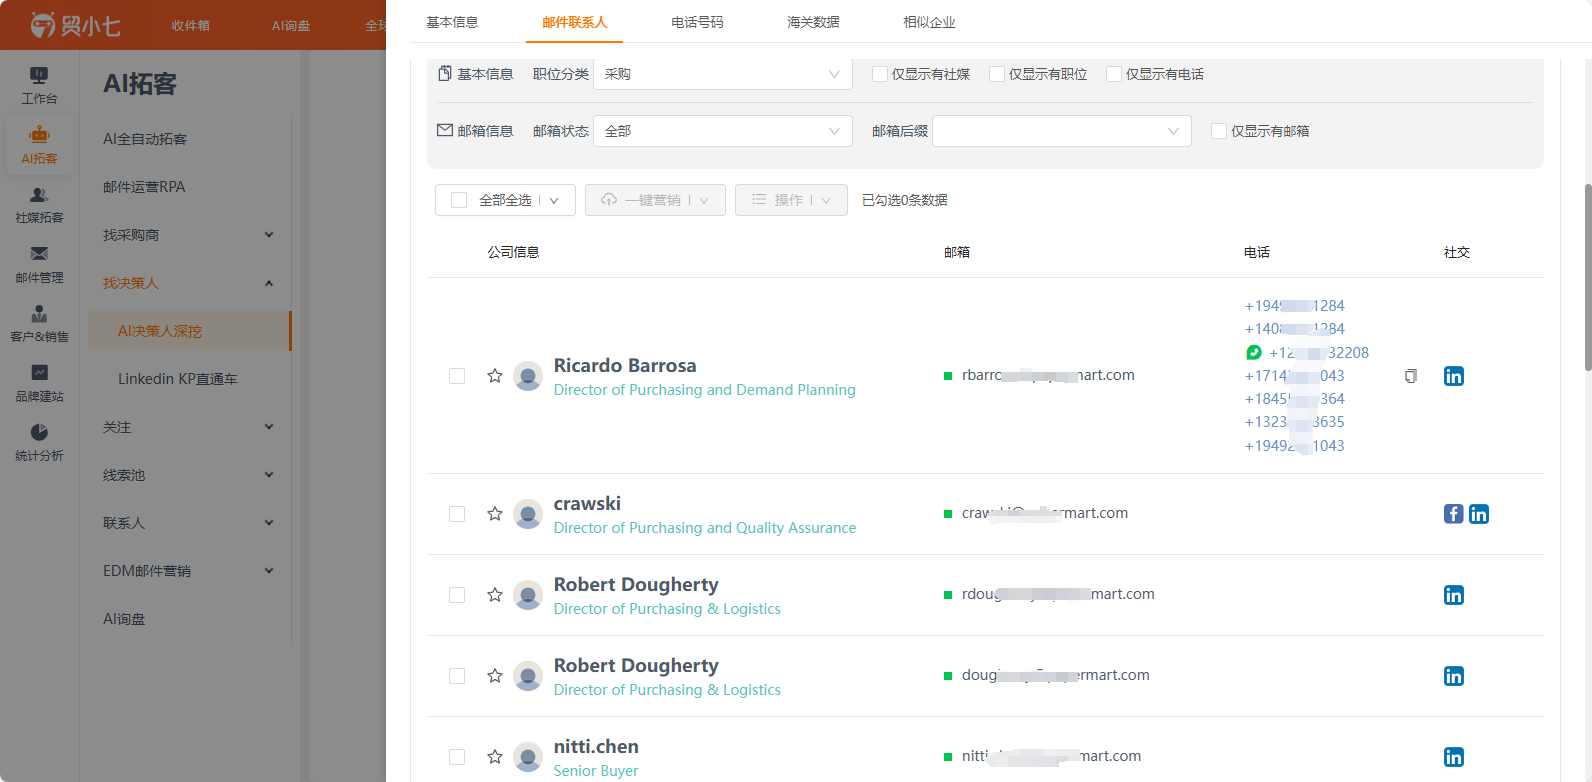Click nitti.chen's avatar icon
Screen dimensions: 1592x782
[528, 757]
